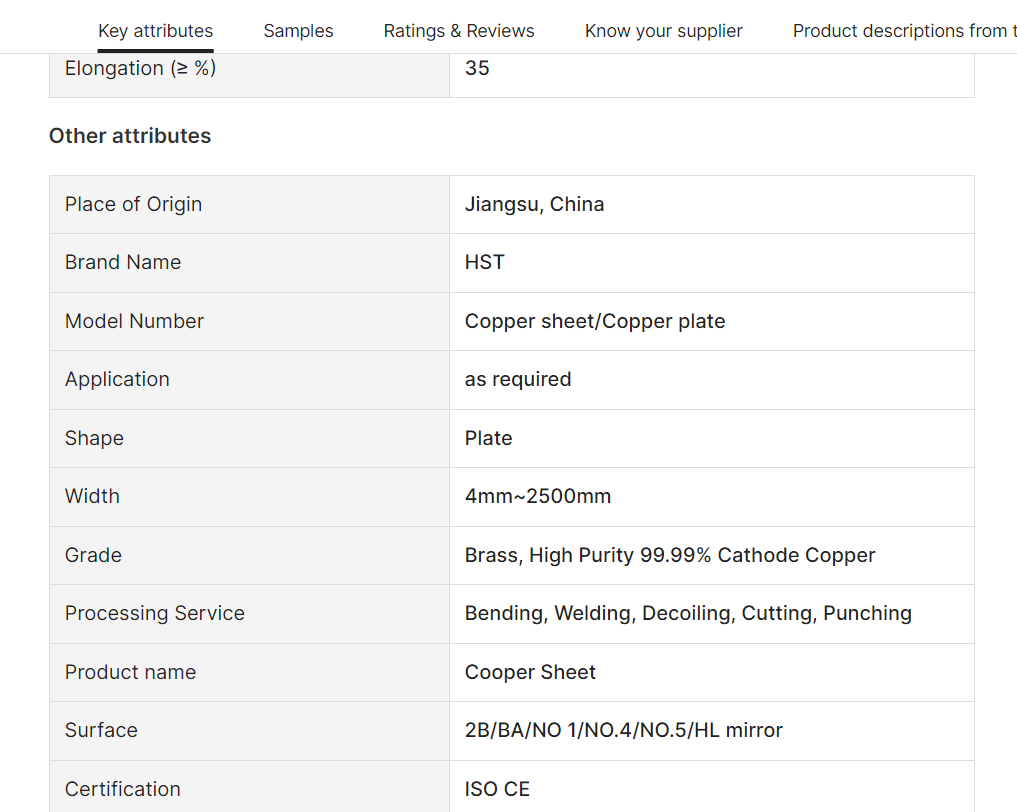Click the Application row label
Viewport: 1017px width, 812px height.
tap(117, 379)
